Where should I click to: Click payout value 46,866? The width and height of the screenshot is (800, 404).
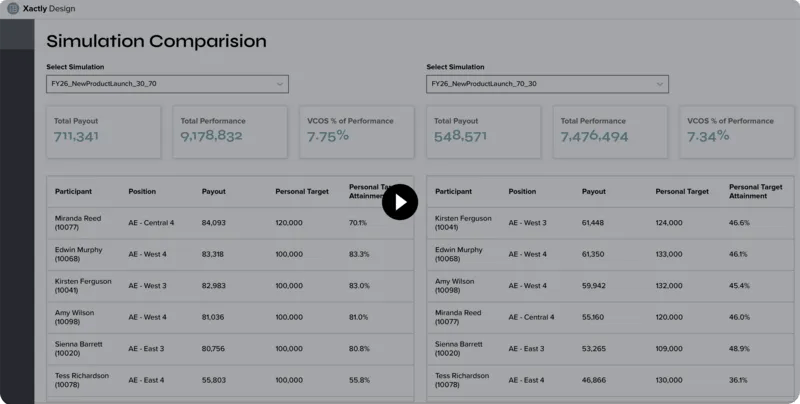pos(594,380)
